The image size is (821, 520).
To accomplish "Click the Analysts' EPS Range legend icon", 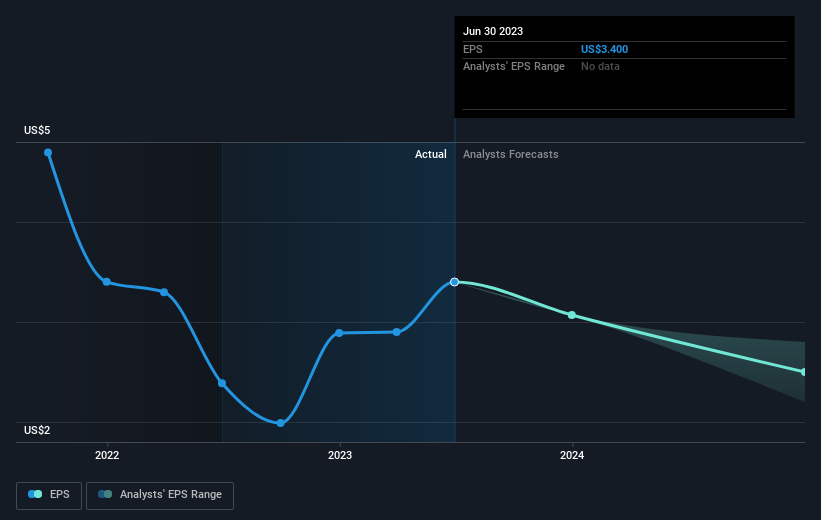I will click(x=105, y=494).
